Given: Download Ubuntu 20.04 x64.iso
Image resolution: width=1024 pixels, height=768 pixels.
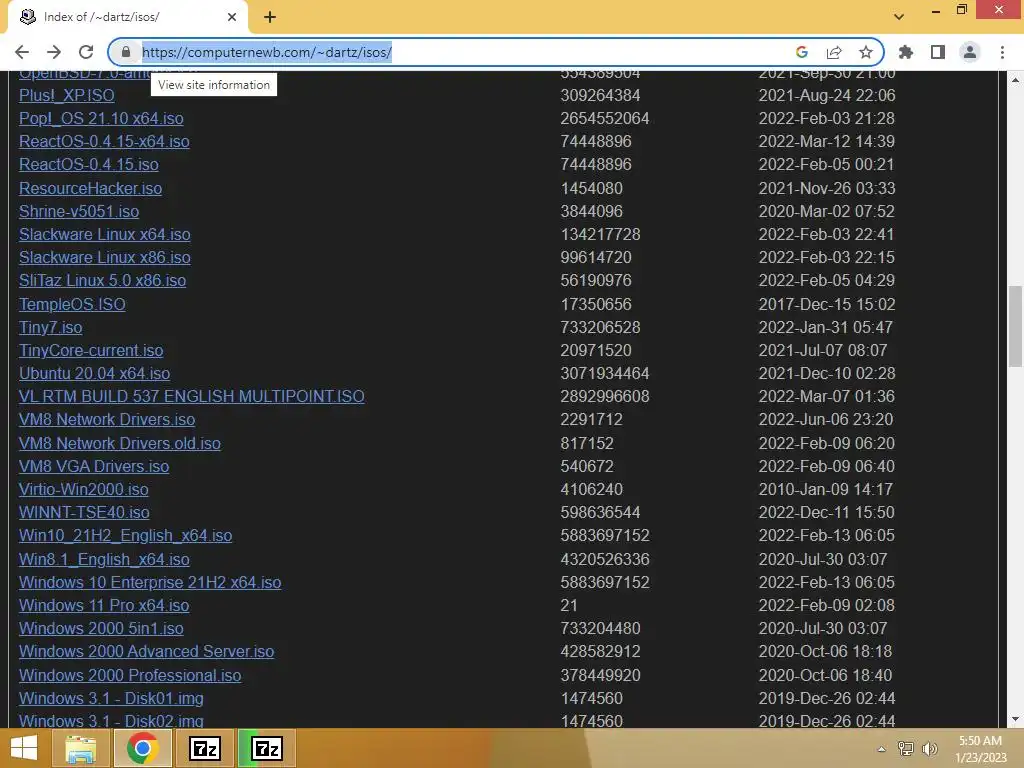Looking at the screenshot, I should click(95, 374).
